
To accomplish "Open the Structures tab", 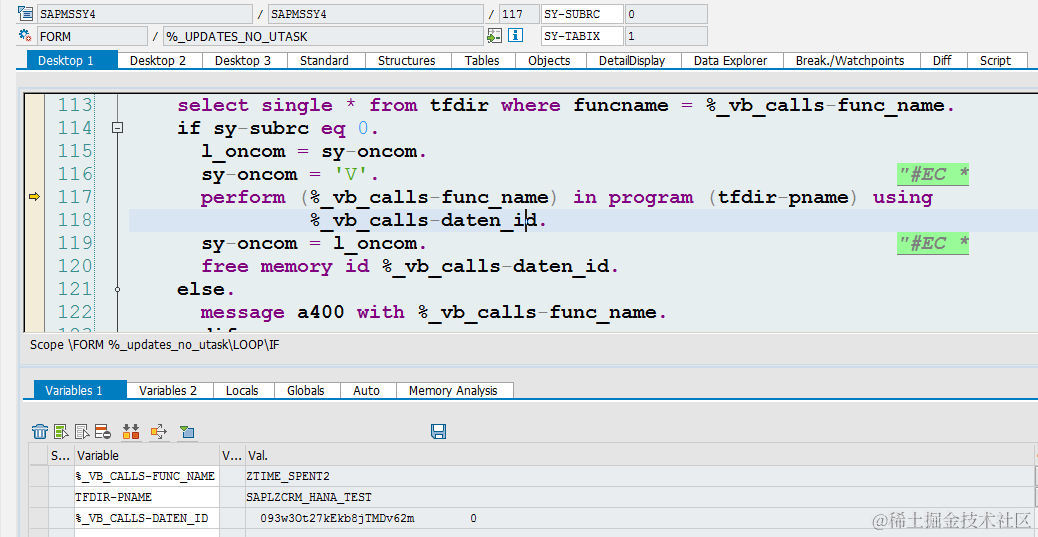I will tap(406, 60).
